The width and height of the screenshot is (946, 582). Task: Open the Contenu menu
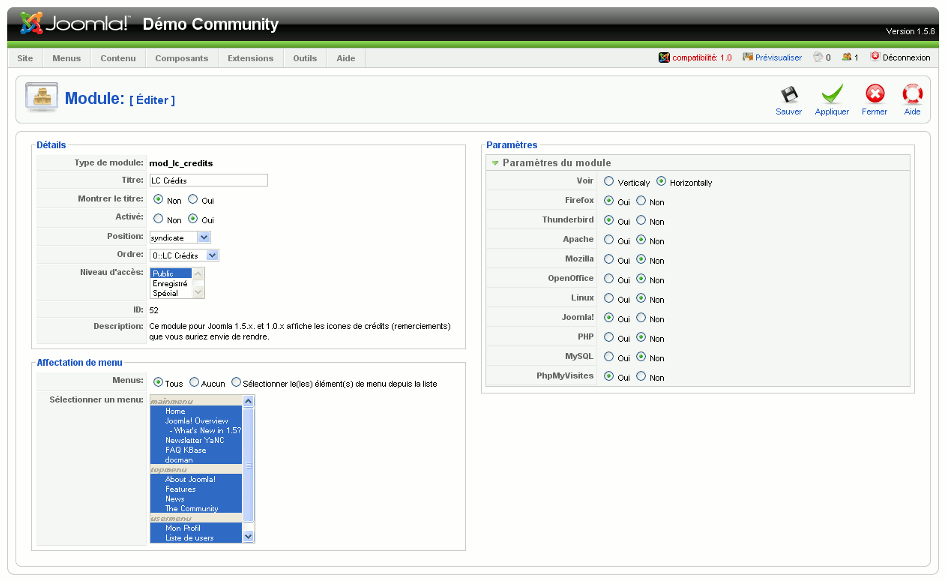coord(118,58)
